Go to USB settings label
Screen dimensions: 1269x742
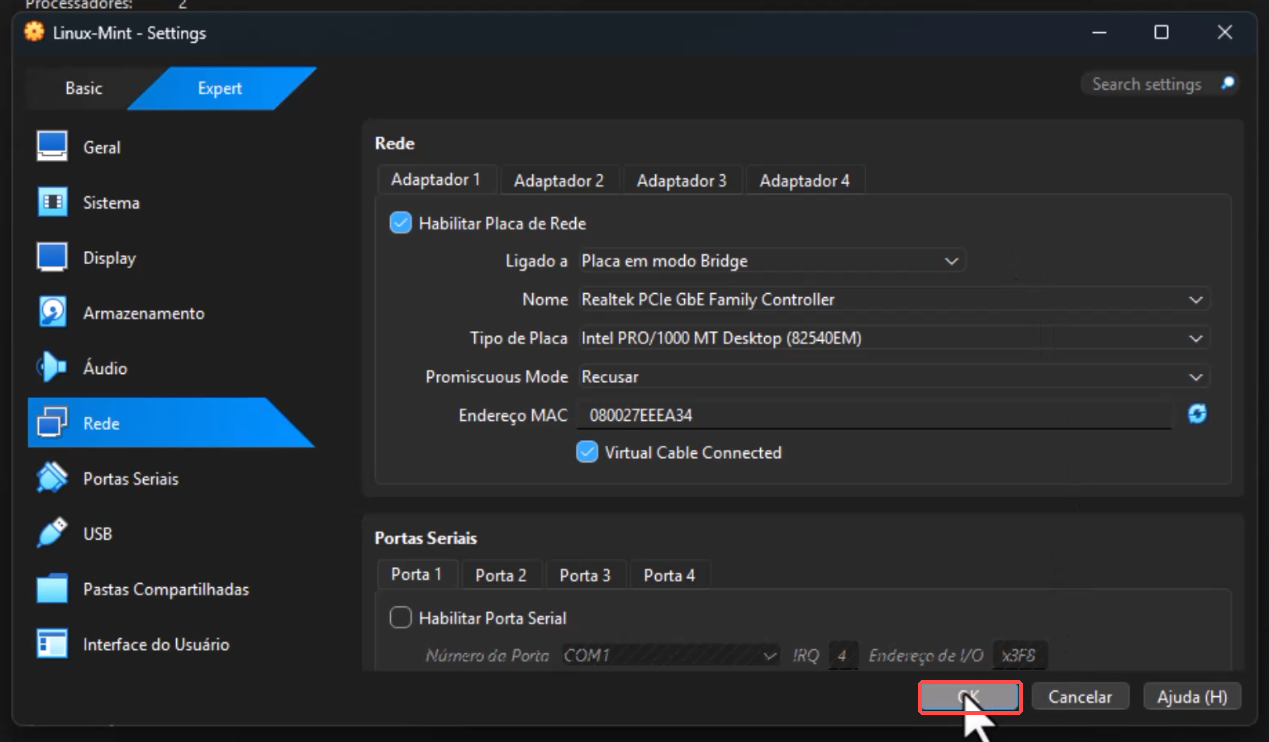click(x=98, y=534)
